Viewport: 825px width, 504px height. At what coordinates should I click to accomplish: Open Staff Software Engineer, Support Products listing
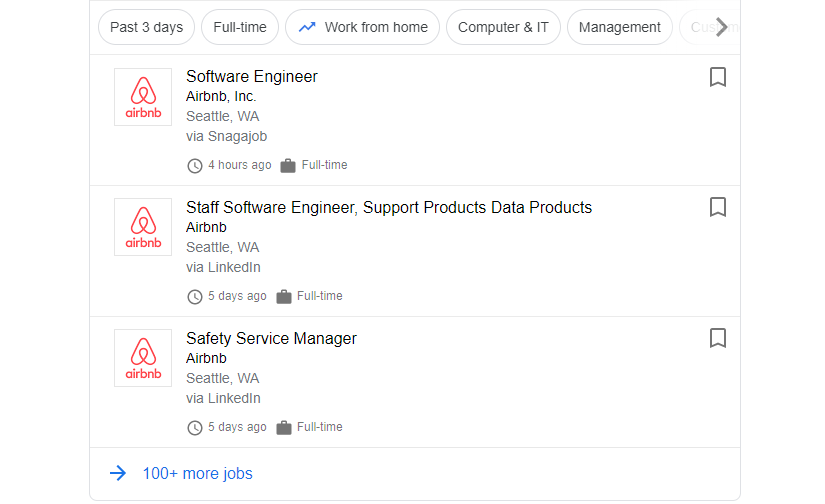[389, 208]
